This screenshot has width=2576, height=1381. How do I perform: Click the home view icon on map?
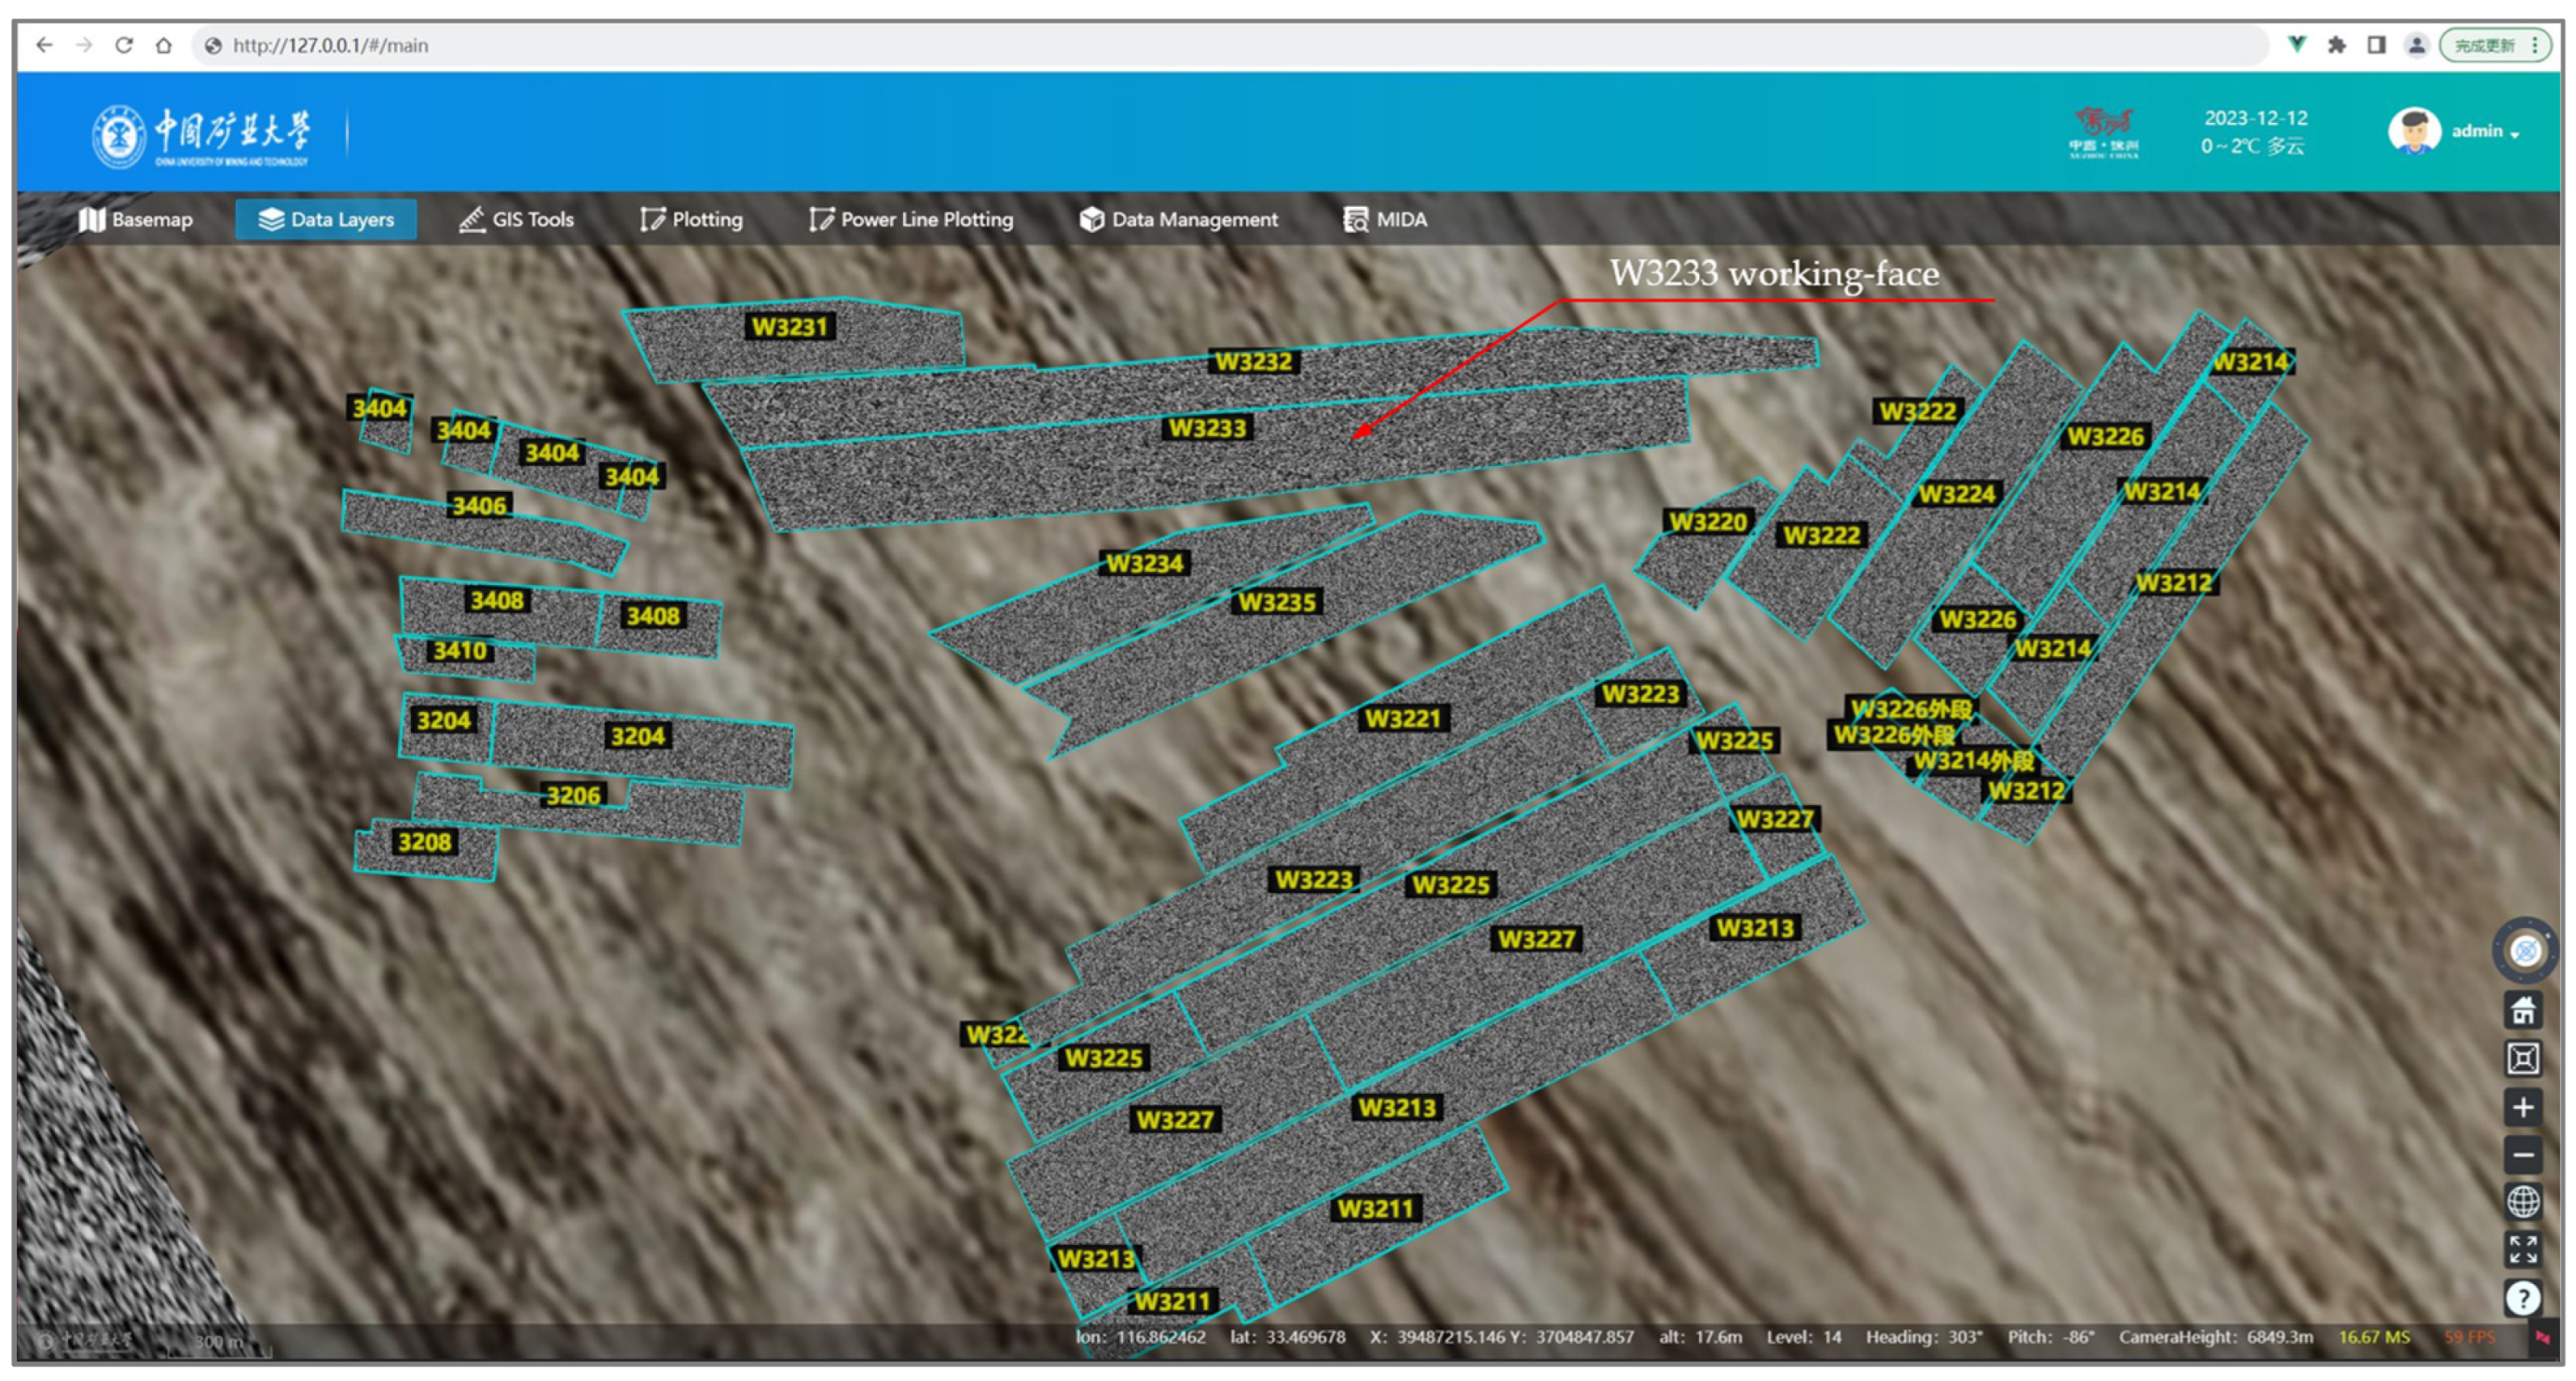coord(2522,1011)
